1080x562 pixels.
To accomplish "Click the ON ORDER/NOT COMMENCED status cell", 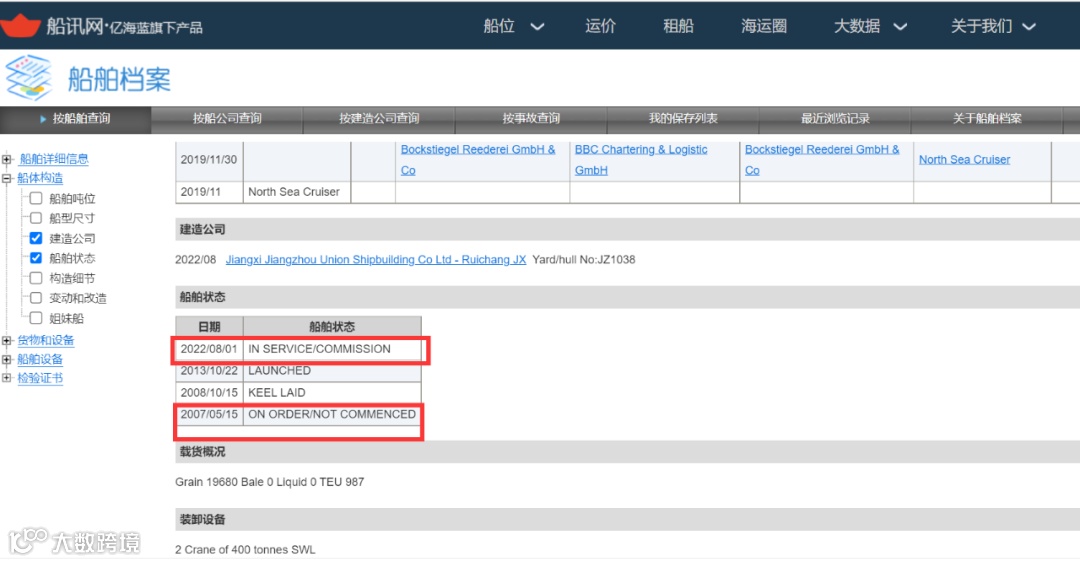I will (332, 415).
